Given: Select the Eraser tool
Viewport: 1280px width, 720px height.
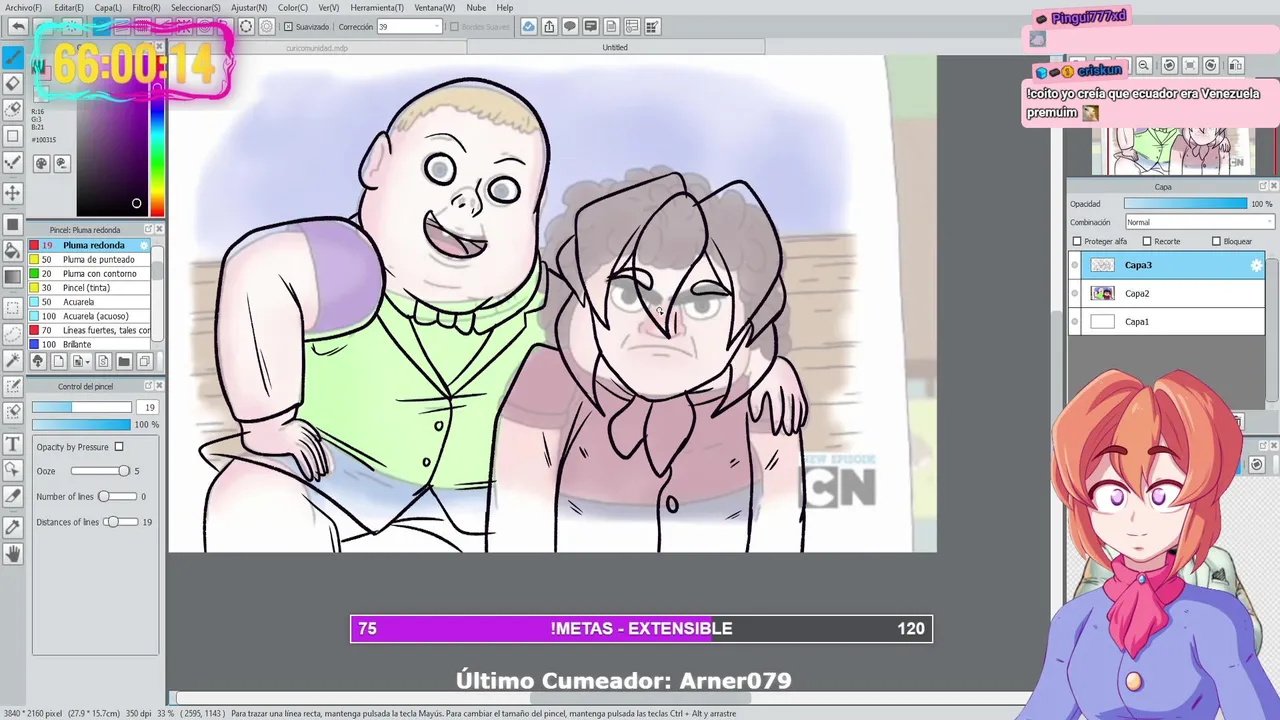Looking at the screenshot, I should tap(13, 83).
